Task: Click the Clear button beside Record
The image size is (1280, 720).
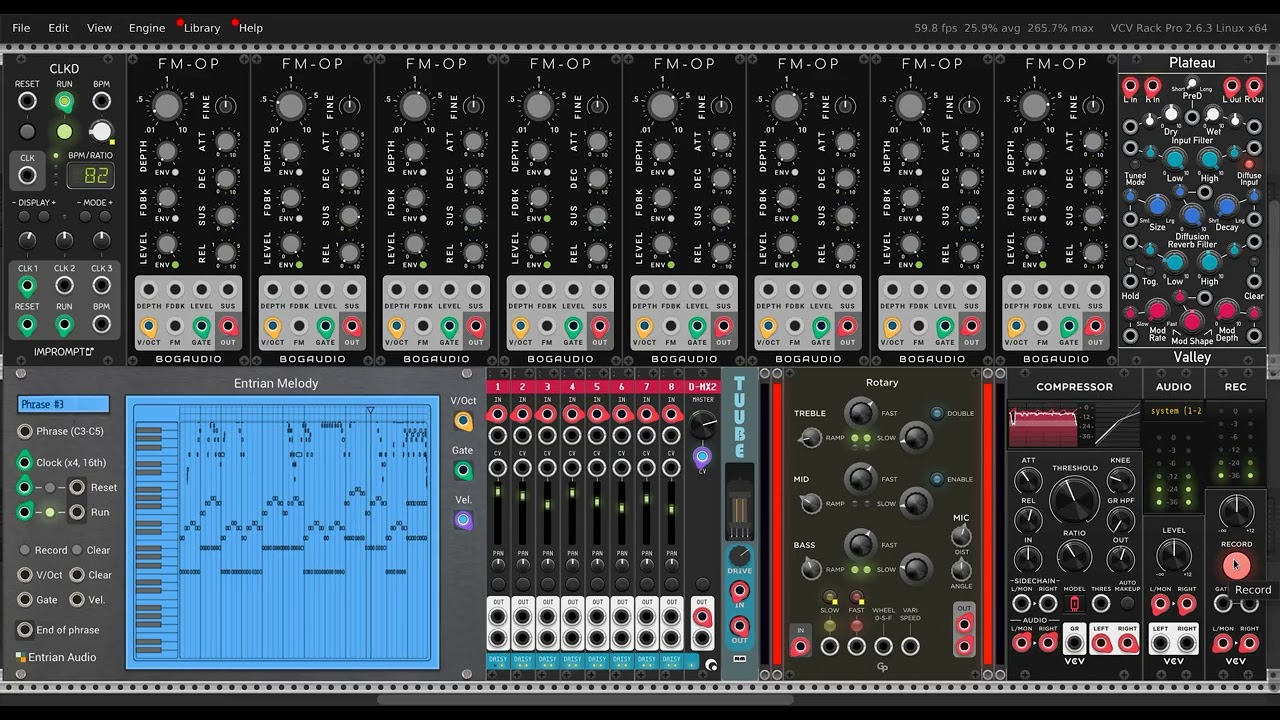Action: [77, 550]
